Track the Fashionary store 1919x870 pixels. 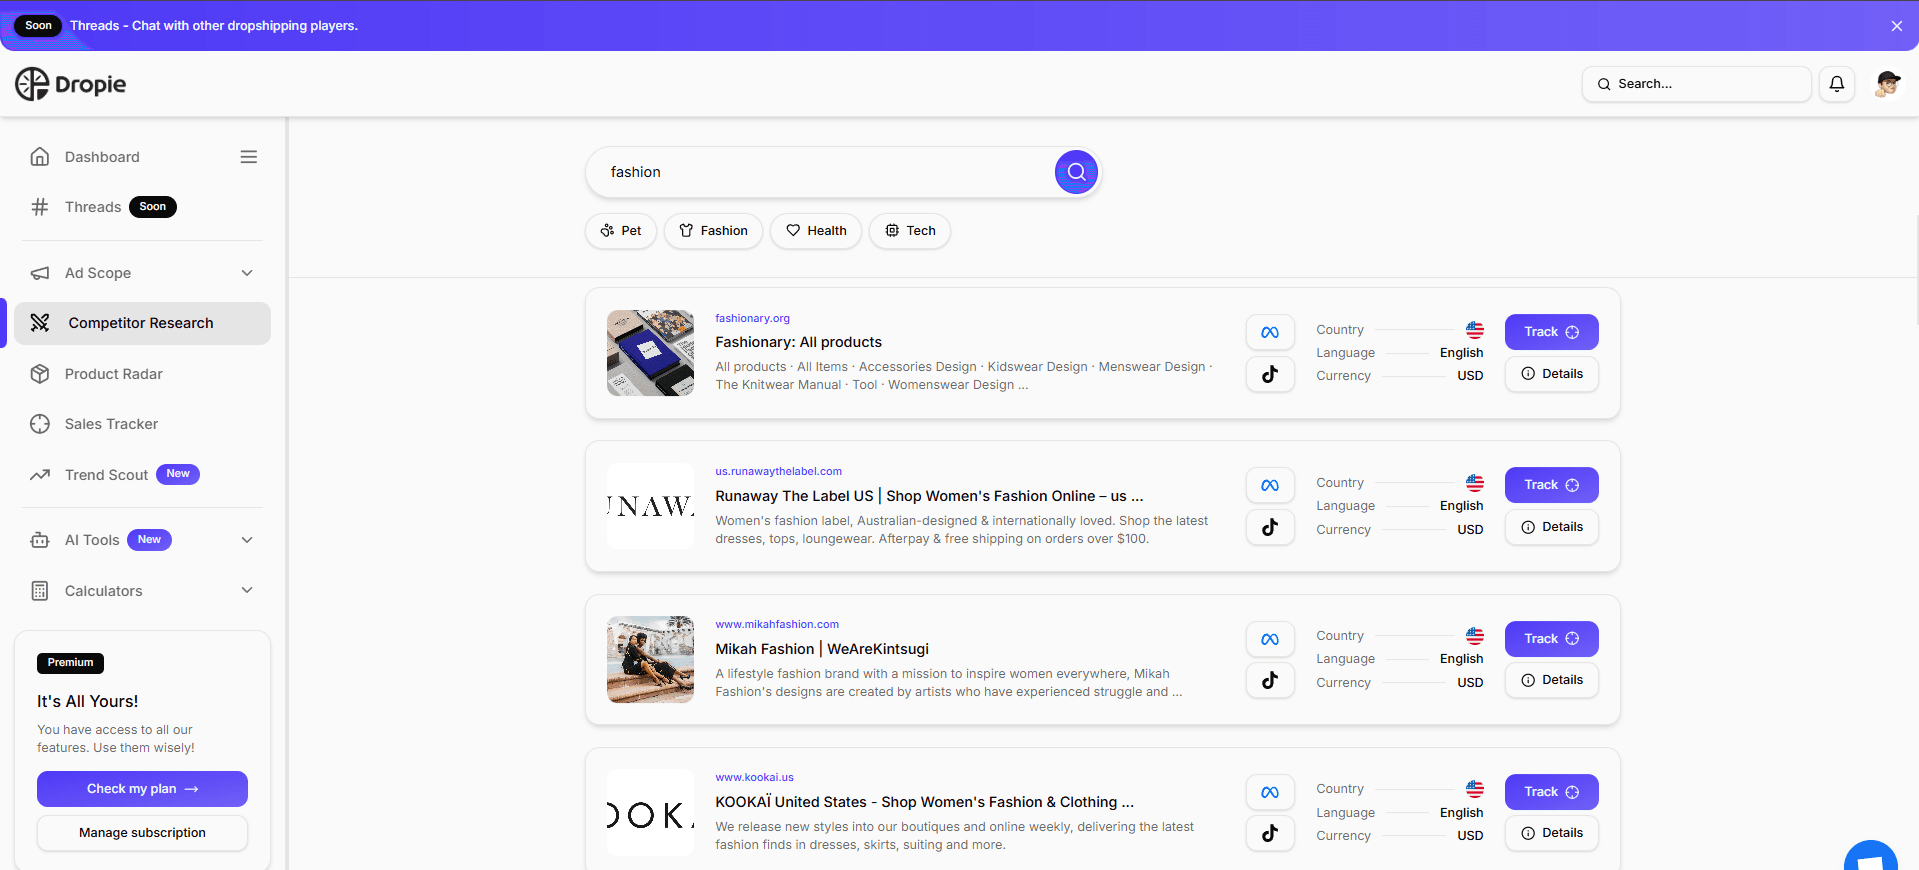(x=1551, y=332)
